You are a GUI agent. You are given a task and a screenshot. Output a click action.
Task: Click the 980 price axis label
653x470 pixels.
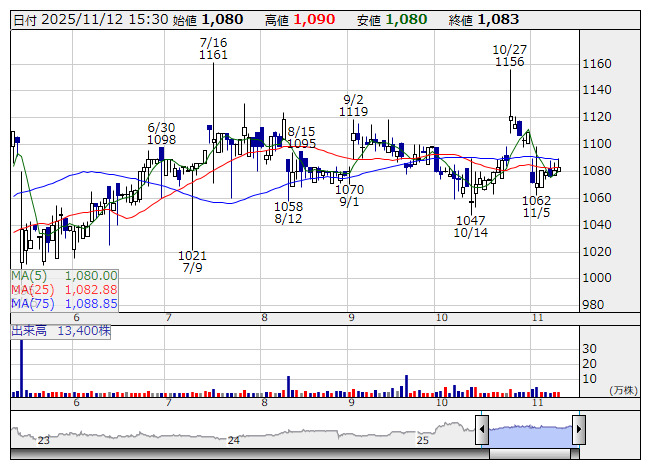point(593,305)
